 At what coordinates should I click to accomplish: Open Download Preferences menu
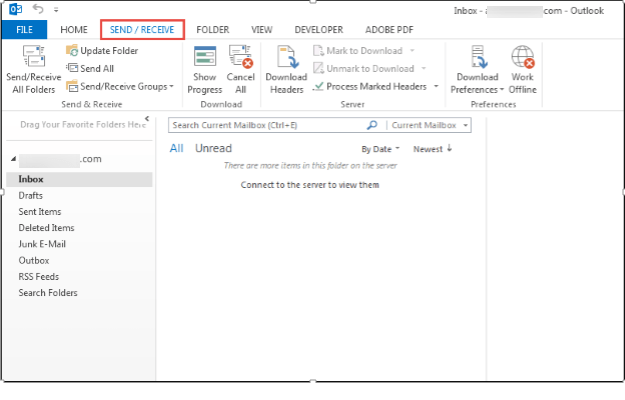pyautogui.click(x=477, y=69)
